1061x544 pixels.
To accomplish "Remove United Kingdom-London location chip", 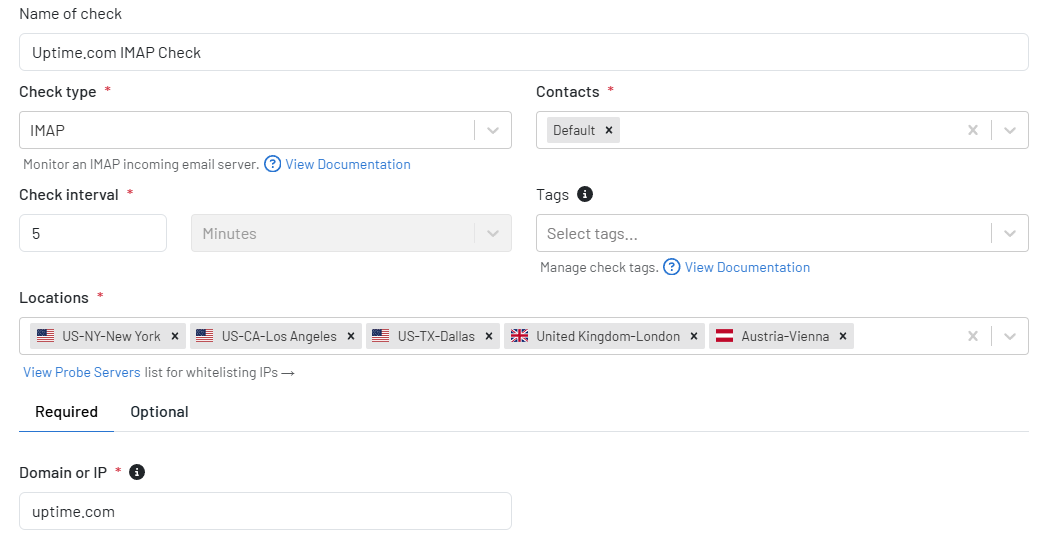I will [694, 336].
